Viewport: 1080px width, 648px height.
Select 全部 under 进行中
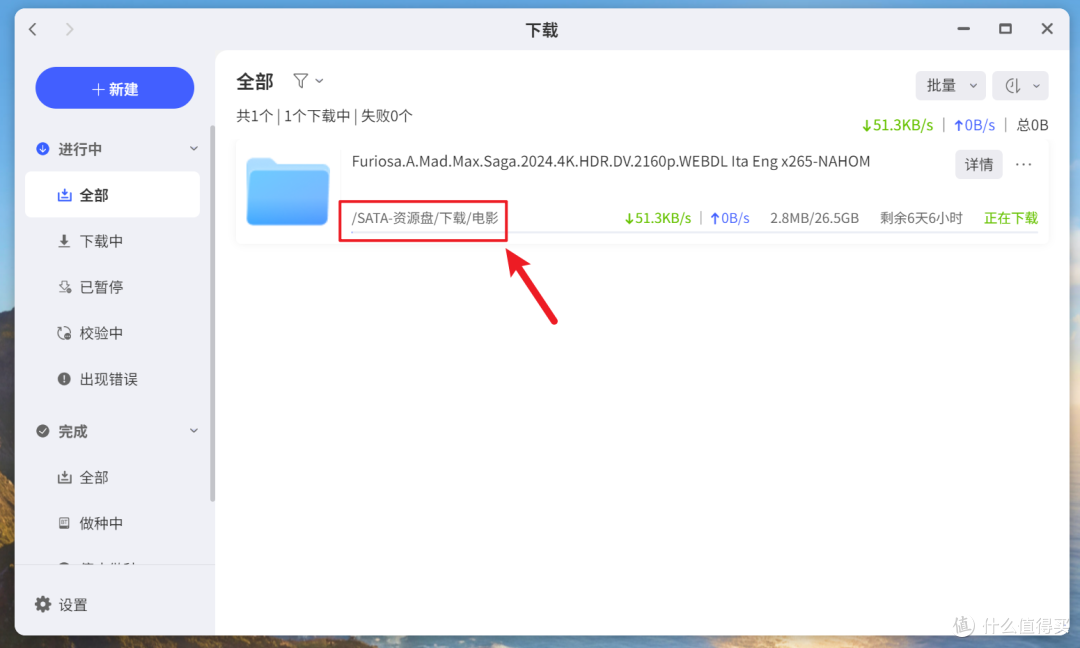(x=112, y=195)
